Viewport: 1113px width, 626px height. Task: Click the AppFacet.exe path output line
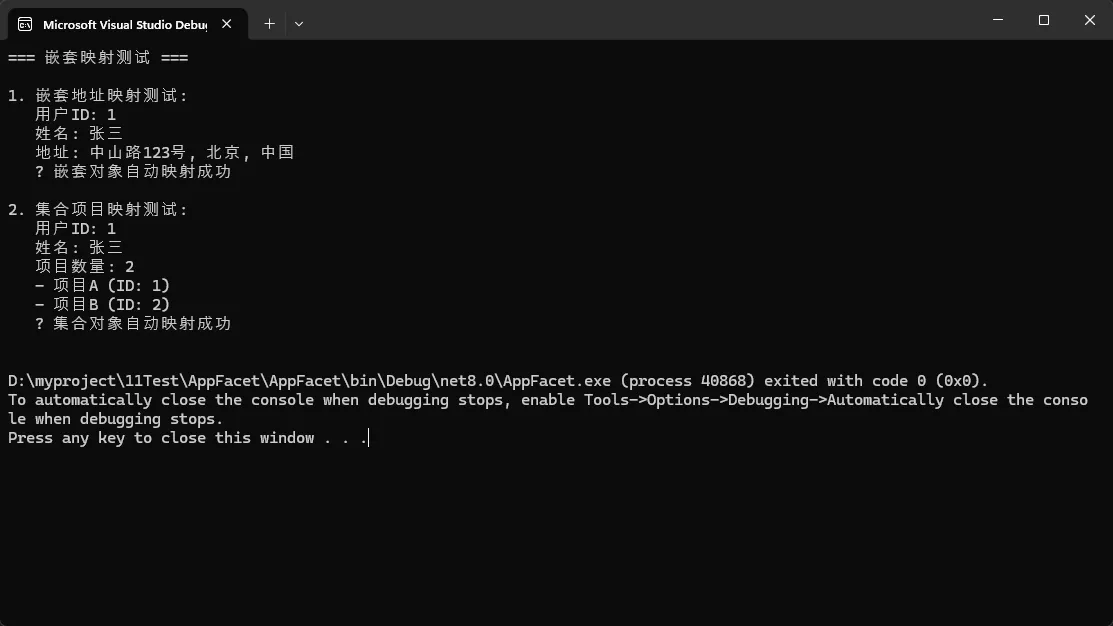tap(497, 381)
